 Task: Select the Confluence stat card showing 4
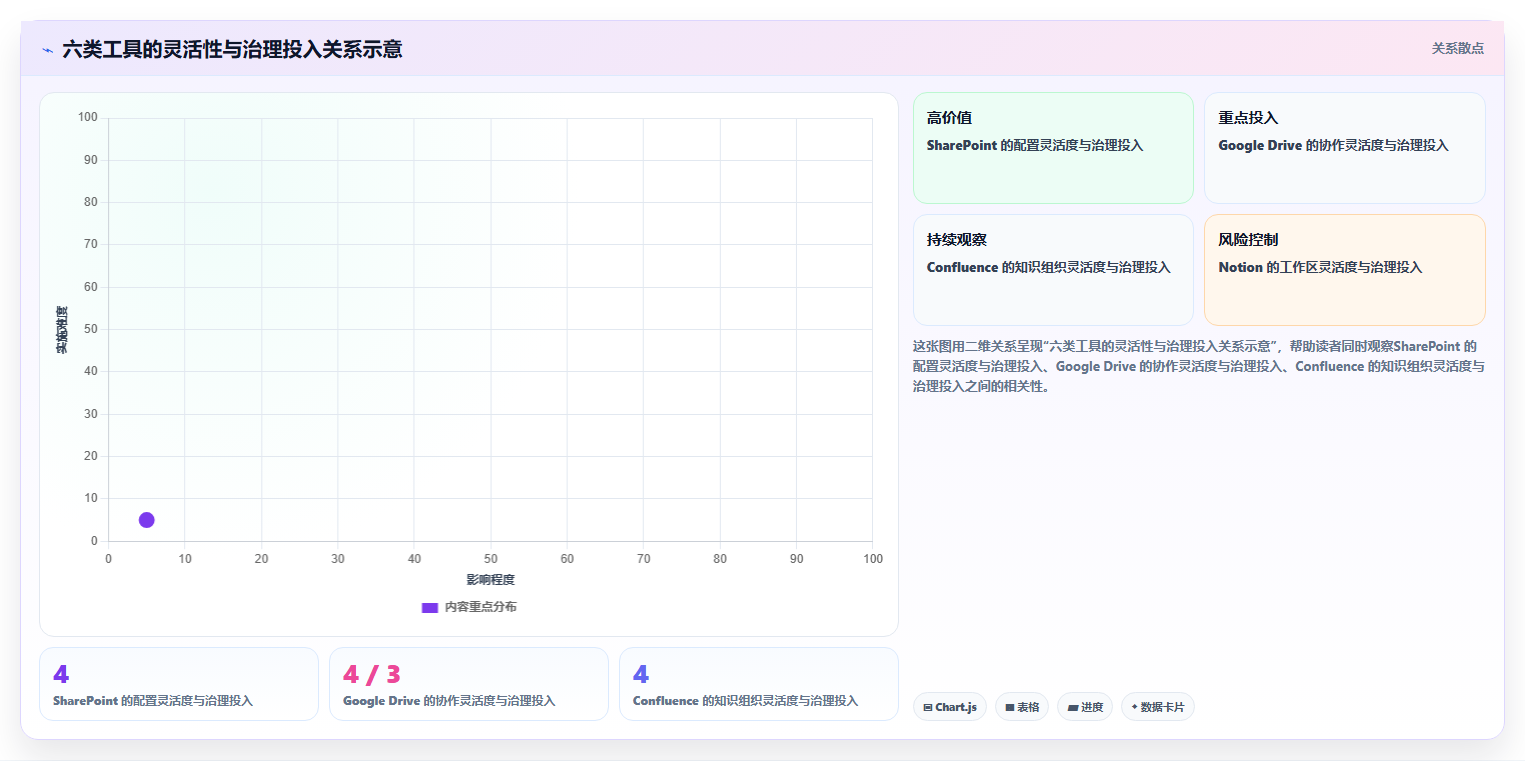[759, 684]
